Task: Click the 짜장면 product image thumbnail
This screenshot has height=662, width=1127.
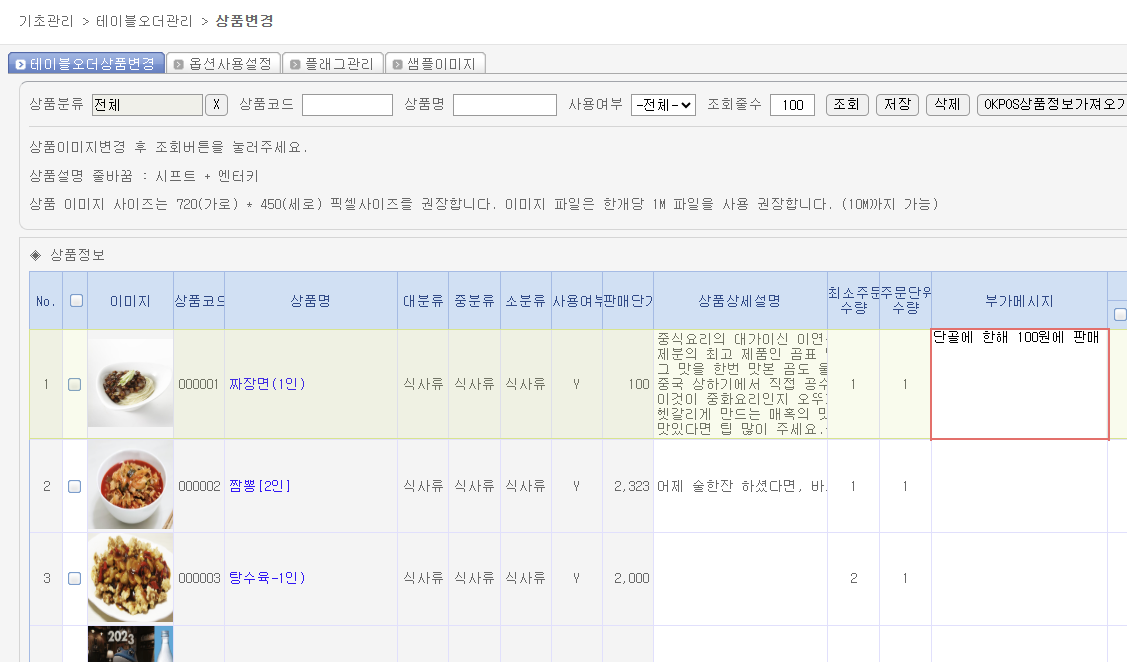Action: click(130, 384)
